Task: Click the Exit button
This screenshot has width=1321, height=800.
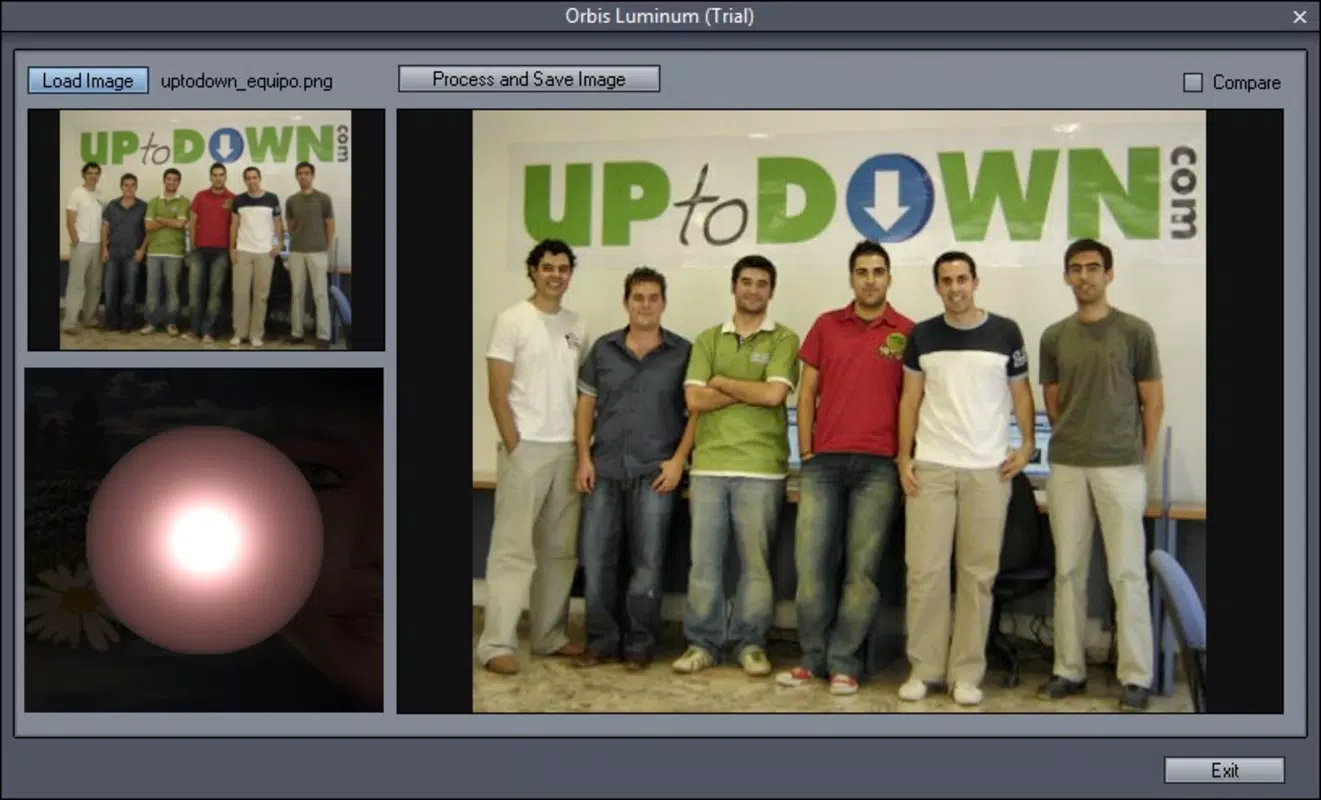Action: coord(1224,770)
